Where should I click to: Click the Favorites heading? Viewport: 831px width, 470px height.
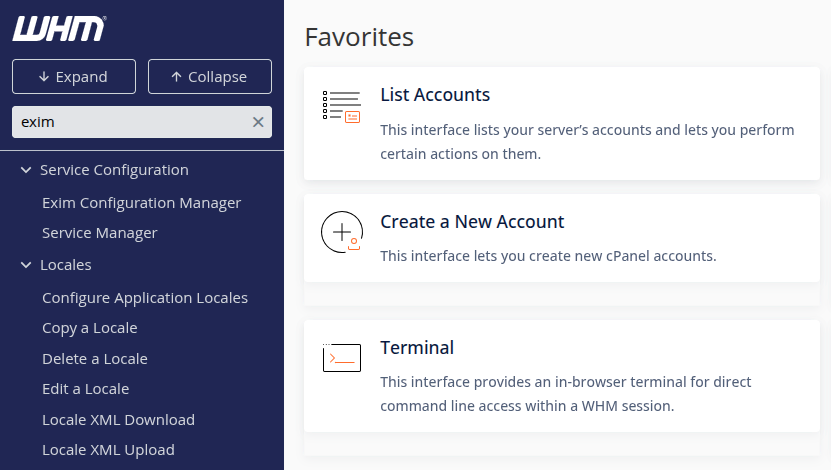click(359, 37)
